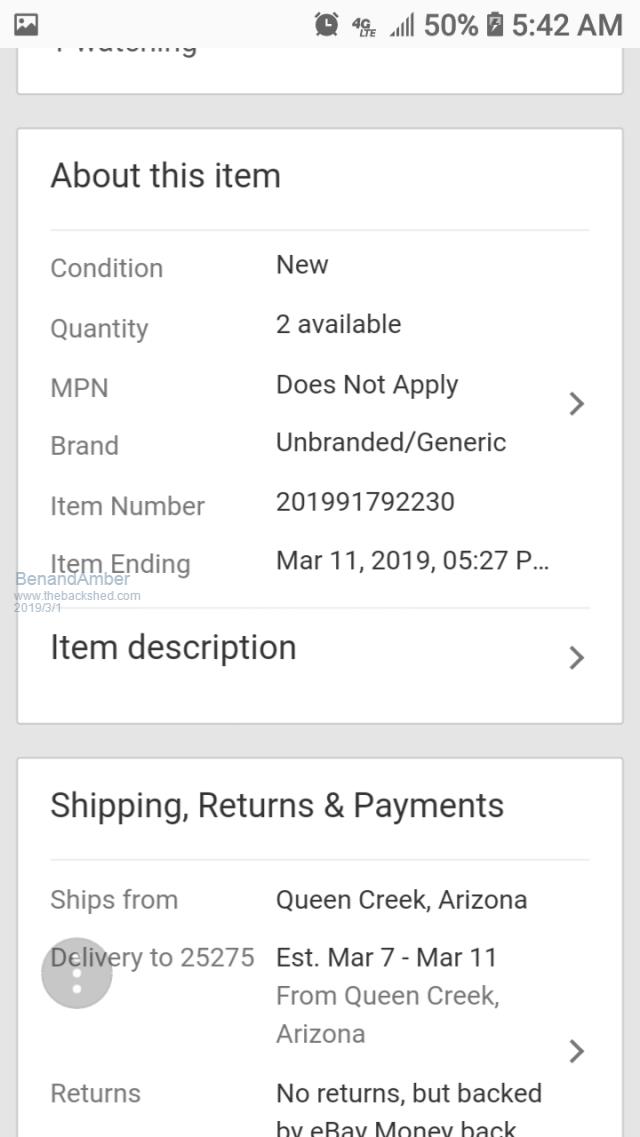Expand item specifics chevron beside MPN

coord(576,404)
